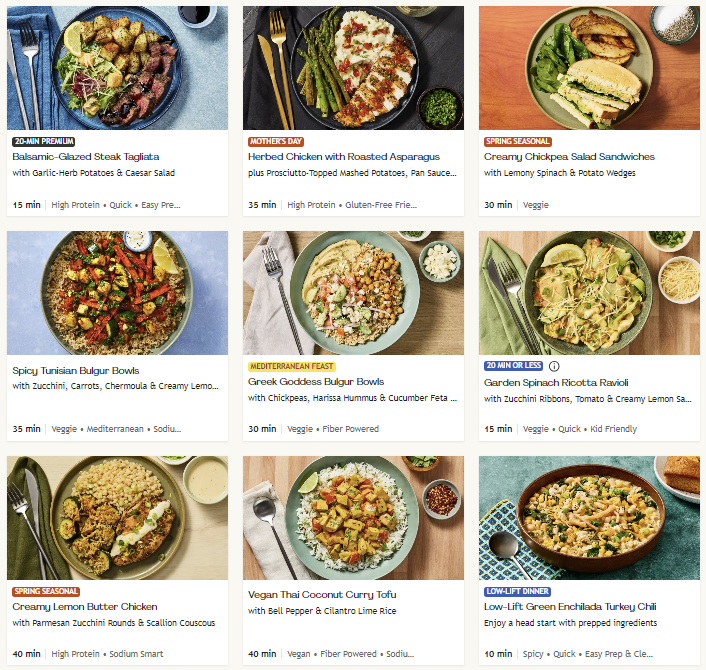This screenshot has width=706, height=670.
Task: Select the 20-Min Premium badge
Action: 44,142
